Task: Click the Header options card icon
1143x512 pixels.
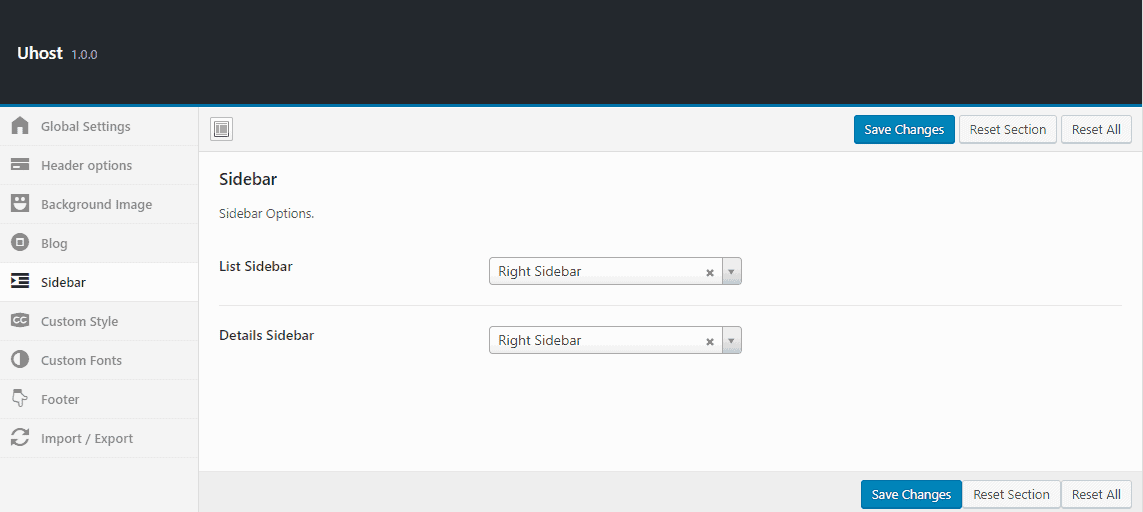Action: (20, 165)
